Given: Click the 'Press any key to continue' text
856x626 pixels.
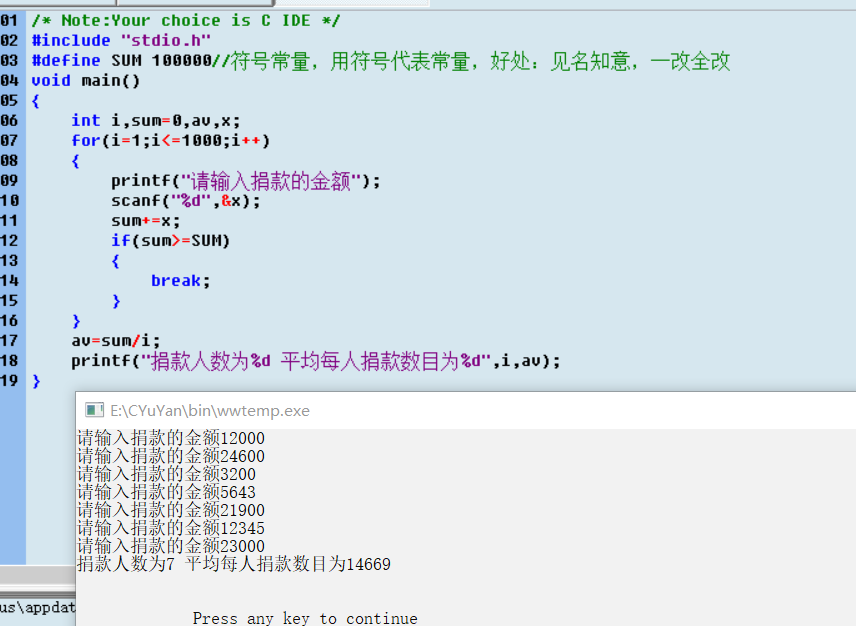Looking at the screenshot, I should point(305,618).
